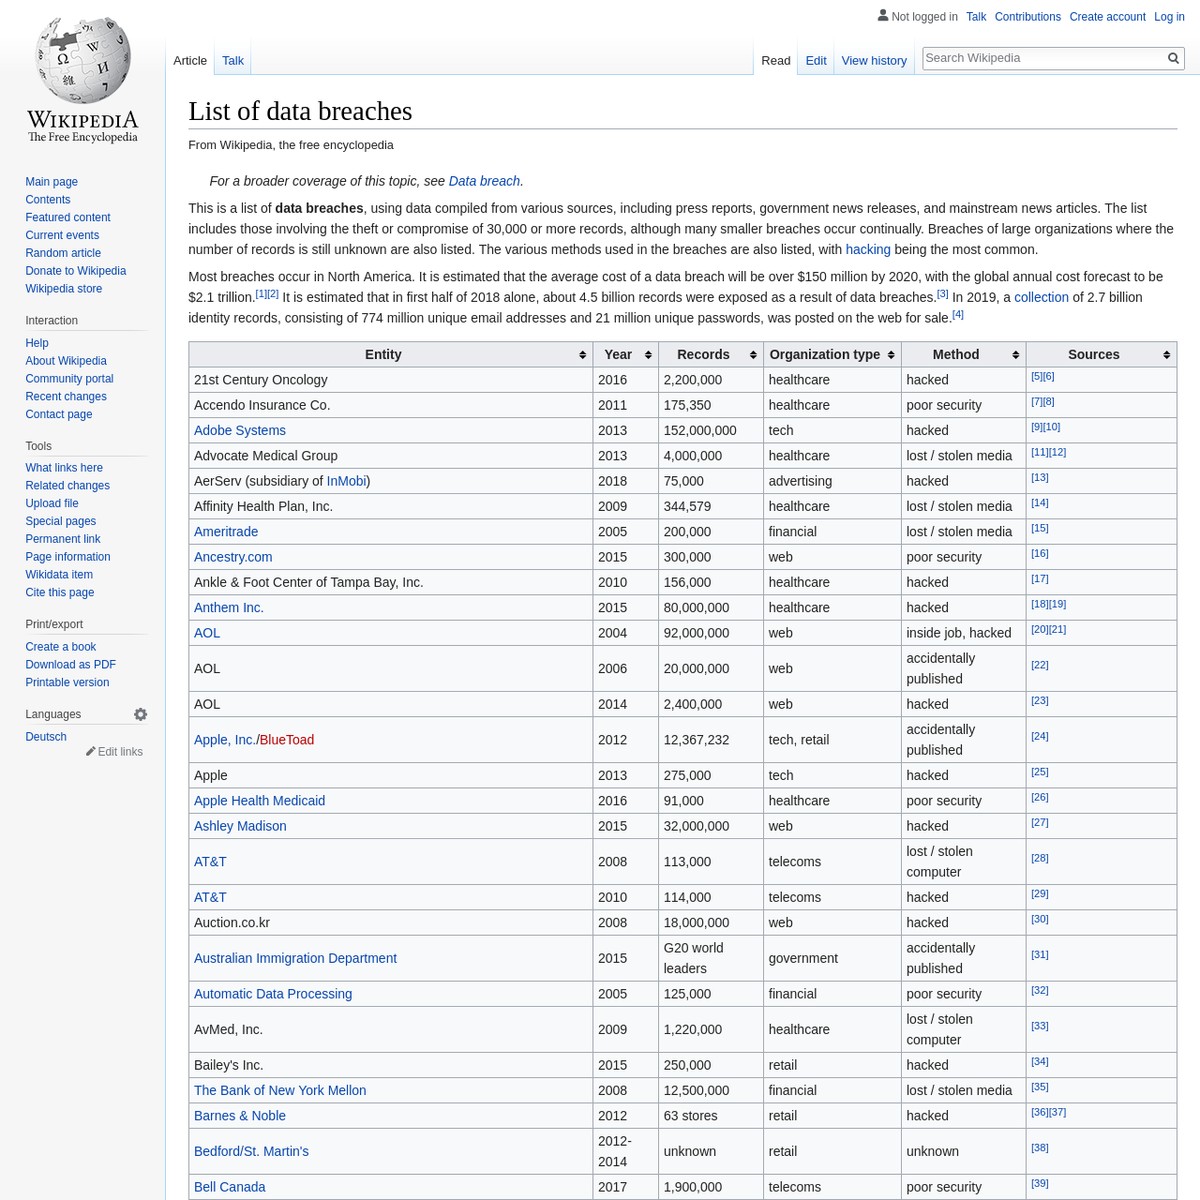Screen dimensions: 1200x1200
Task: Open Featured content in the sidebar
Action: pyautogui.click(x=68, y=217)
